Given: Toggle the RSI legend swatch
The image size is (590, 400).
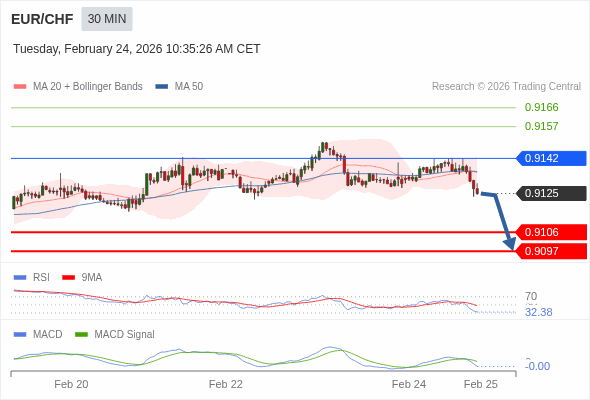Looking at the screenshot, I should [x=20, y=278].
